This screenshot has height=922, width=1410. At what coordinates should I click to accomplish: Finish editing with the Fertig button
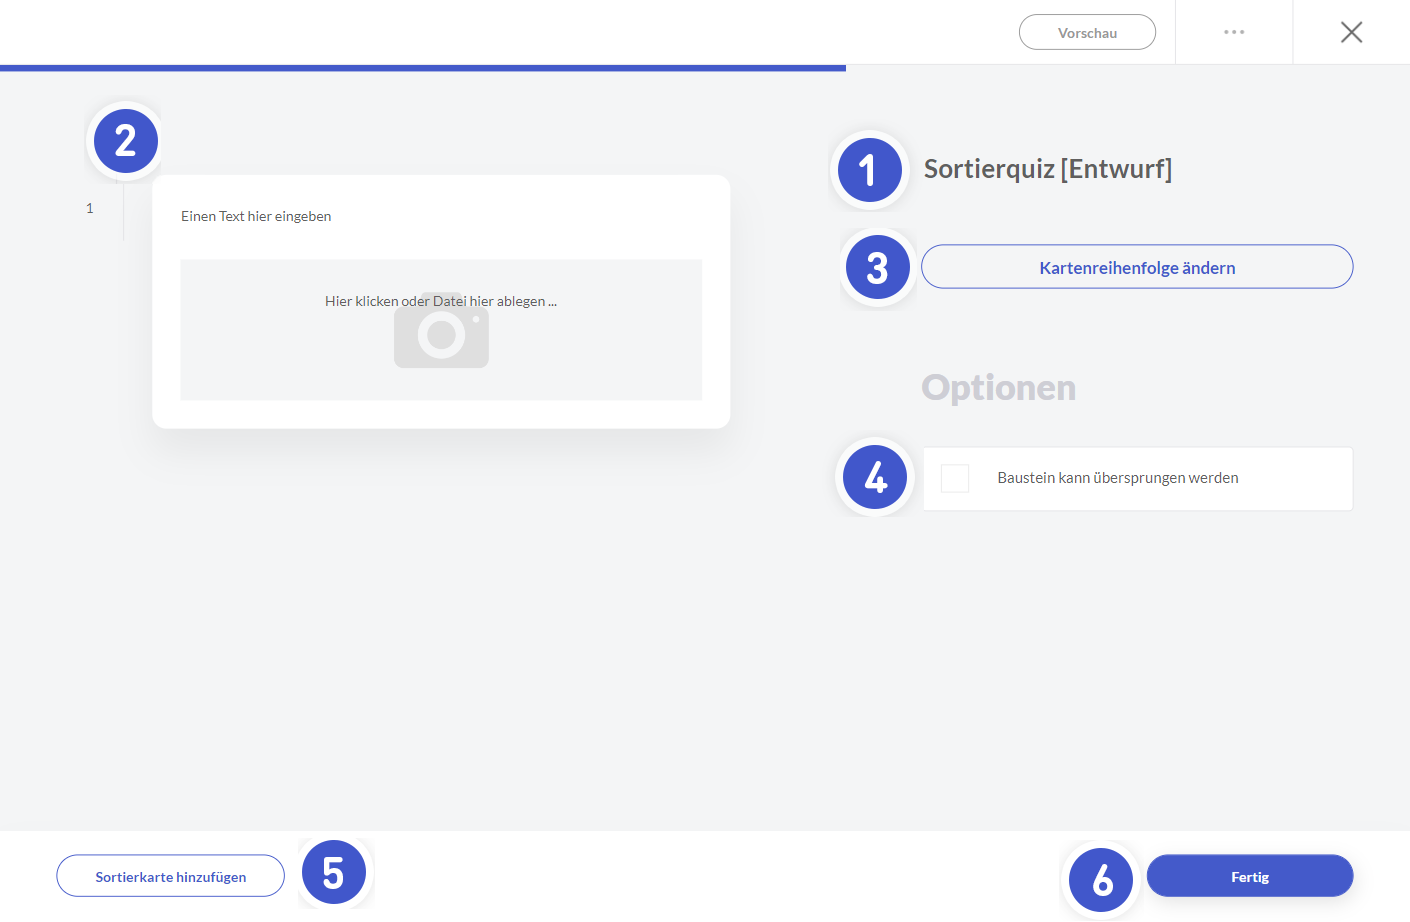(x=1249, y=876)
